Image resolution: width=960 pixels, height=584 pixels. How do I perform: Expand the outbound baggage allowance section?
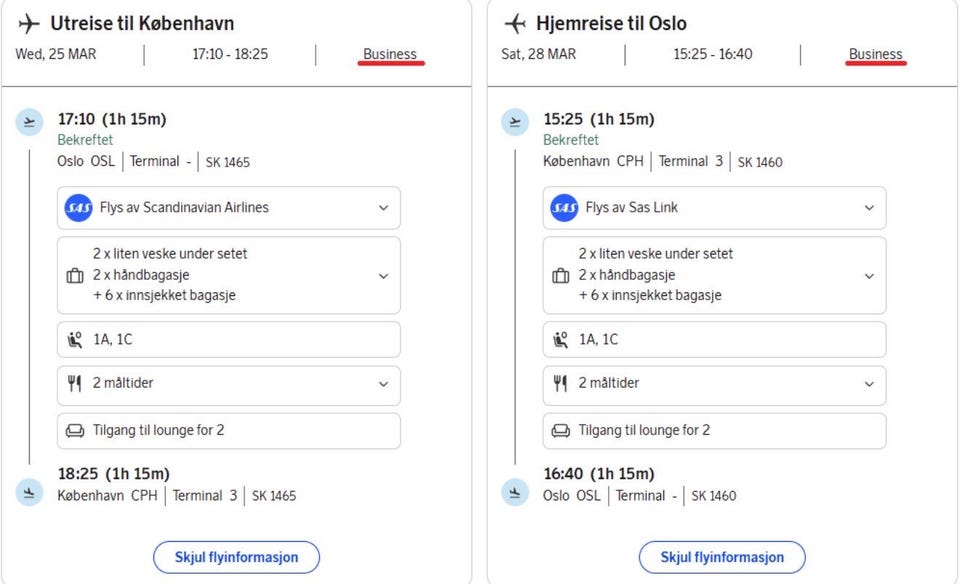(383, 276)
